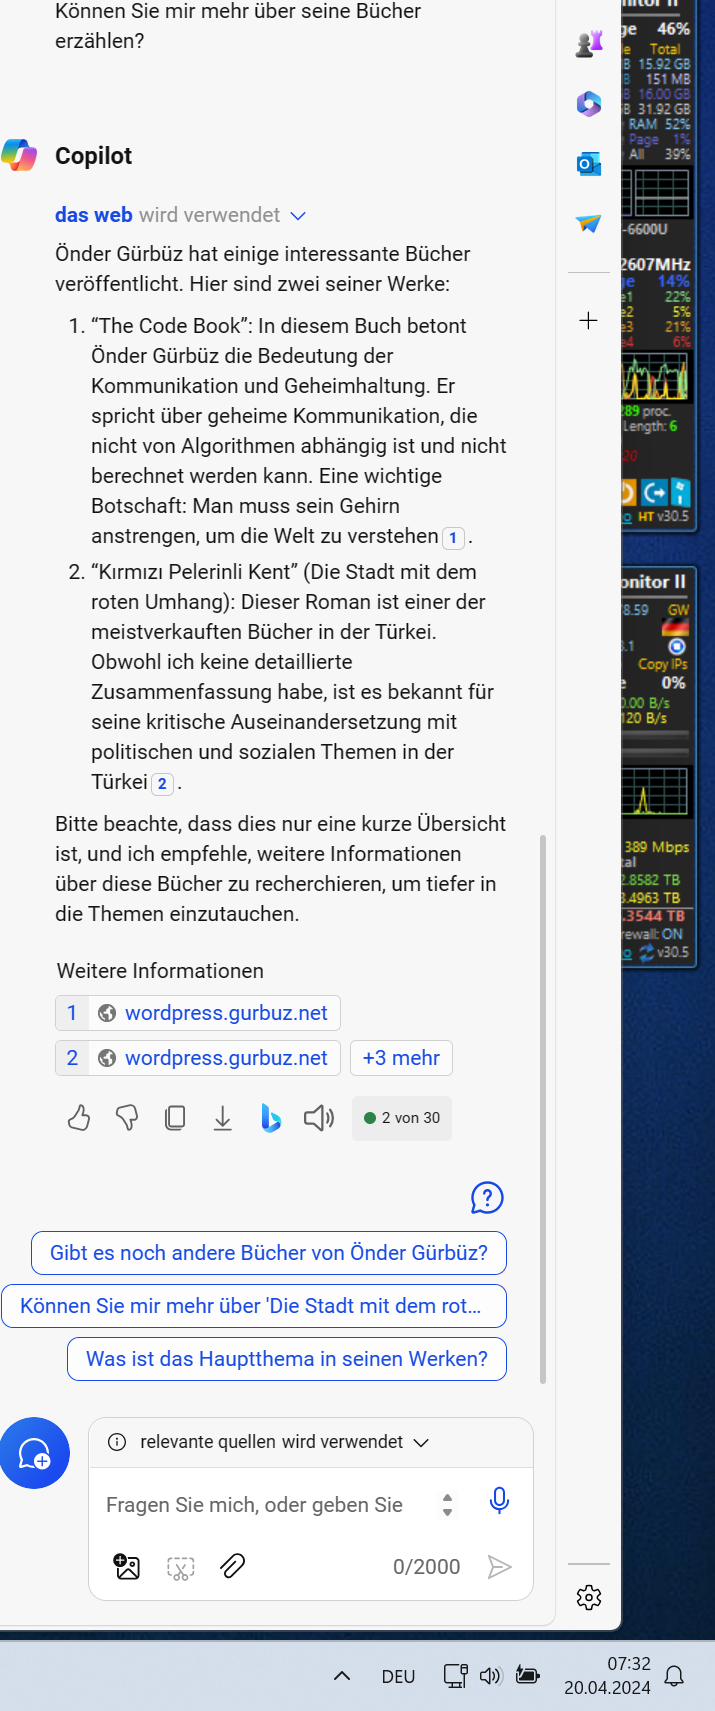Export the response via download icon
Viewport: 715px width, 1711px height.
(x=223, y=1118)
